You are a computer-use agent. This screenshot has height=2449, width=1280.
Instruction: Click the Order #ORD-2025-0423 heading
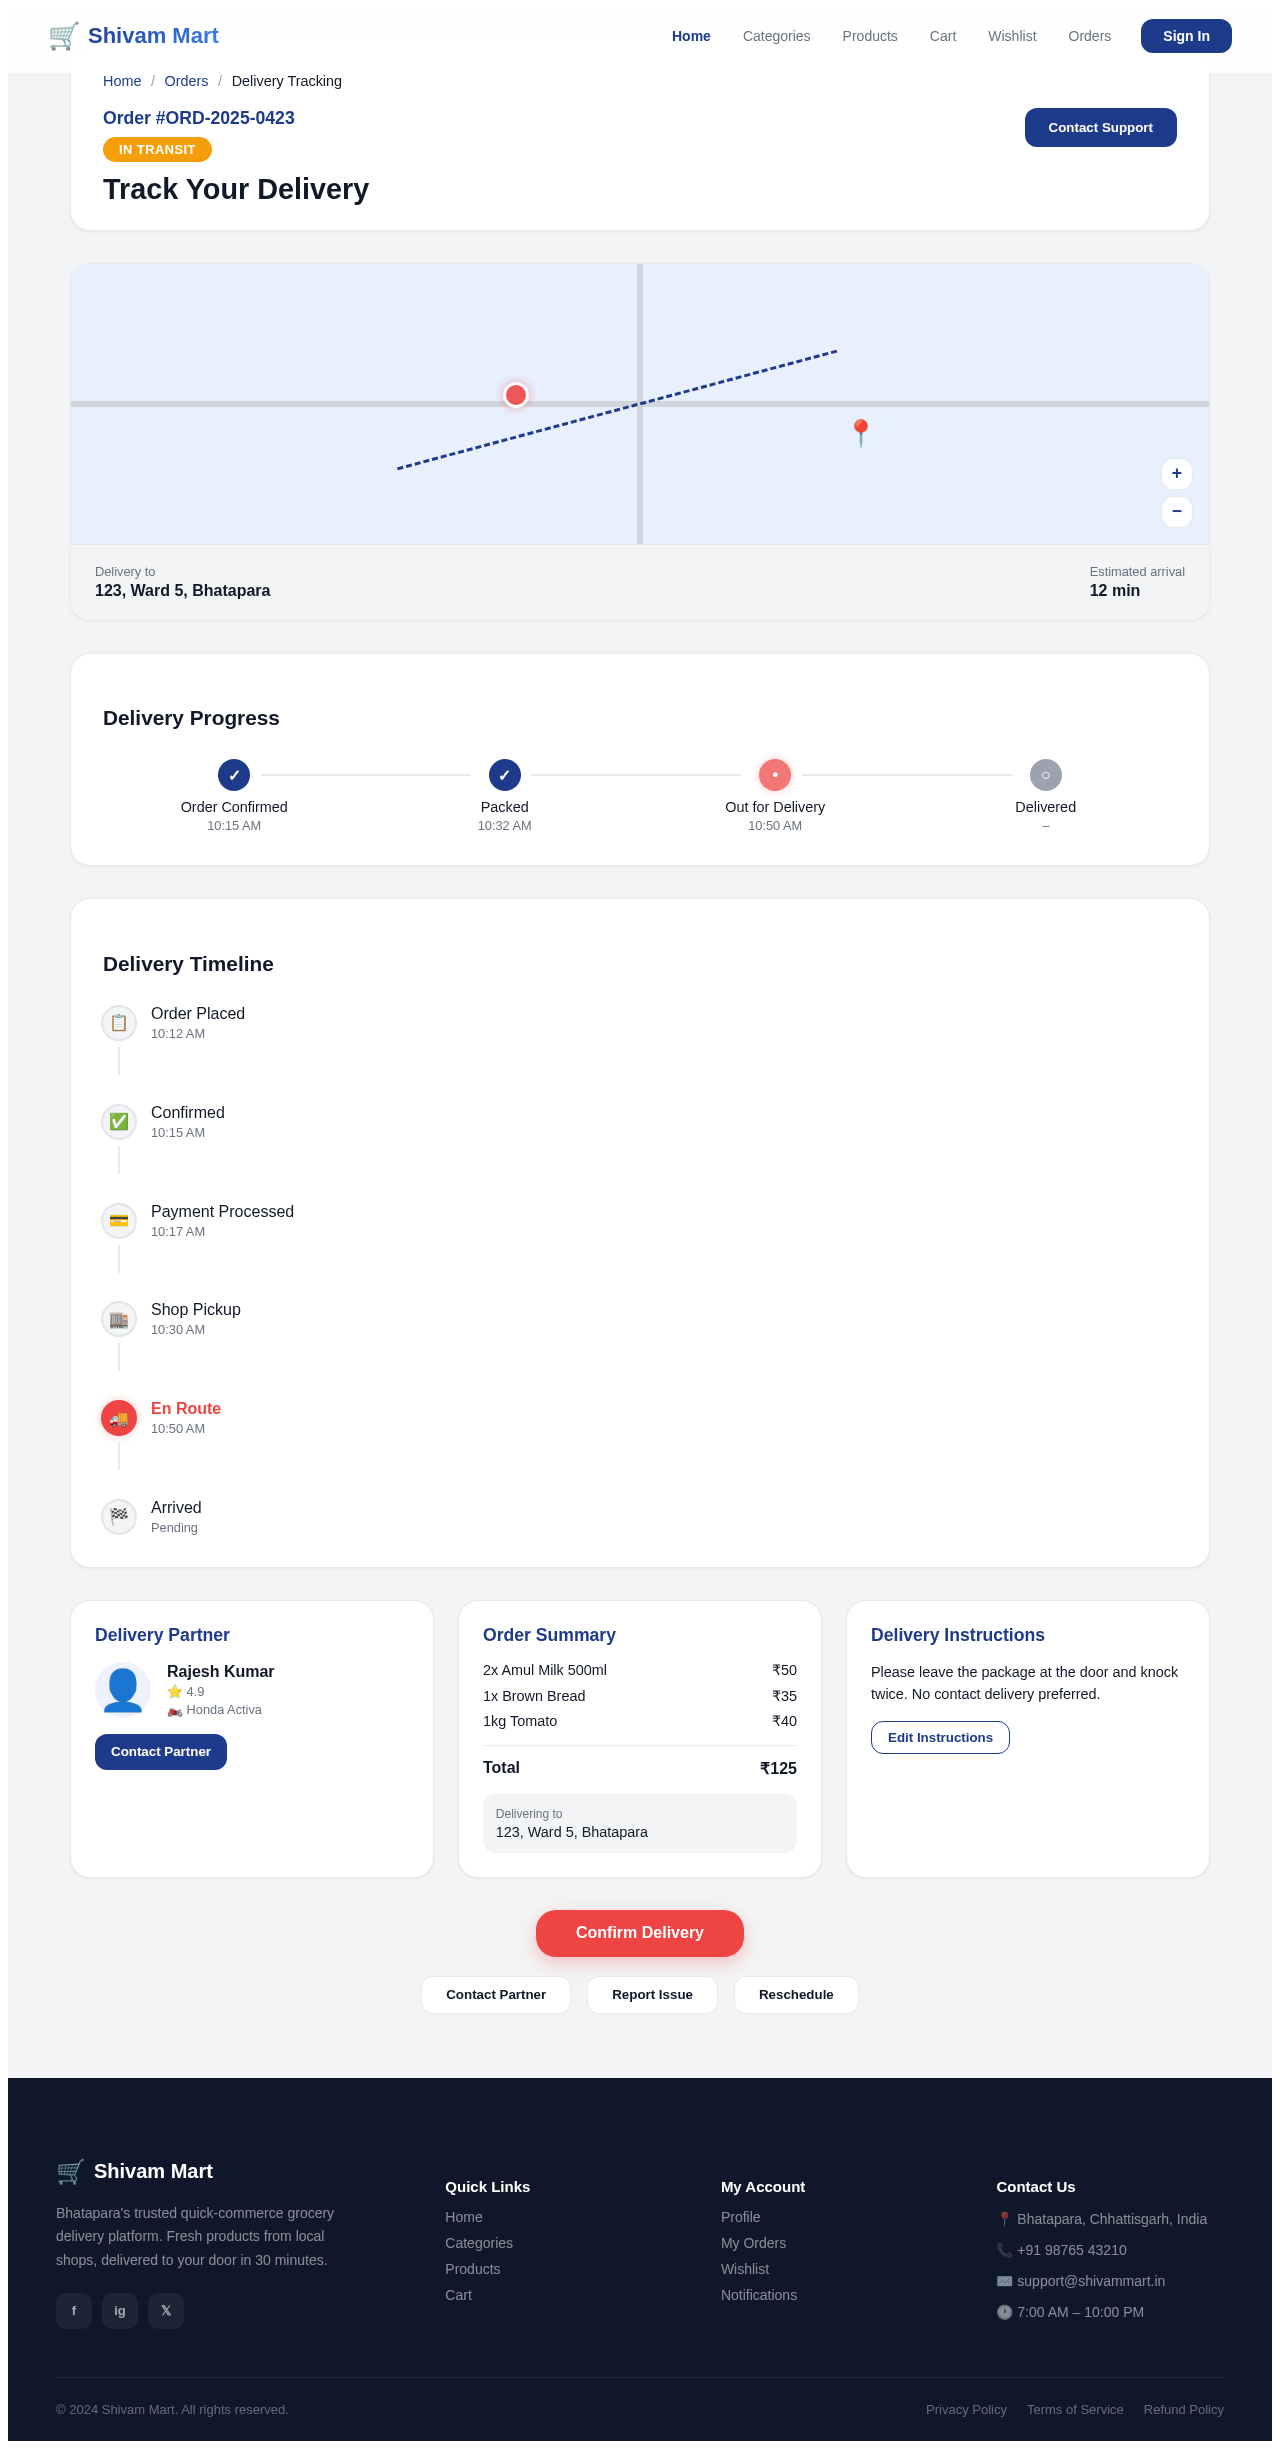point(199,118)
